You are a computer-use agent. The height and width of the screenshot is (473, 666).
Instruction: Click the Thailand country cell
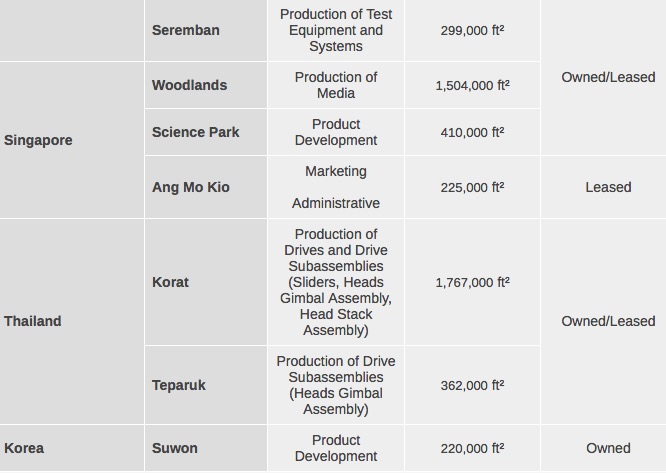33,321
